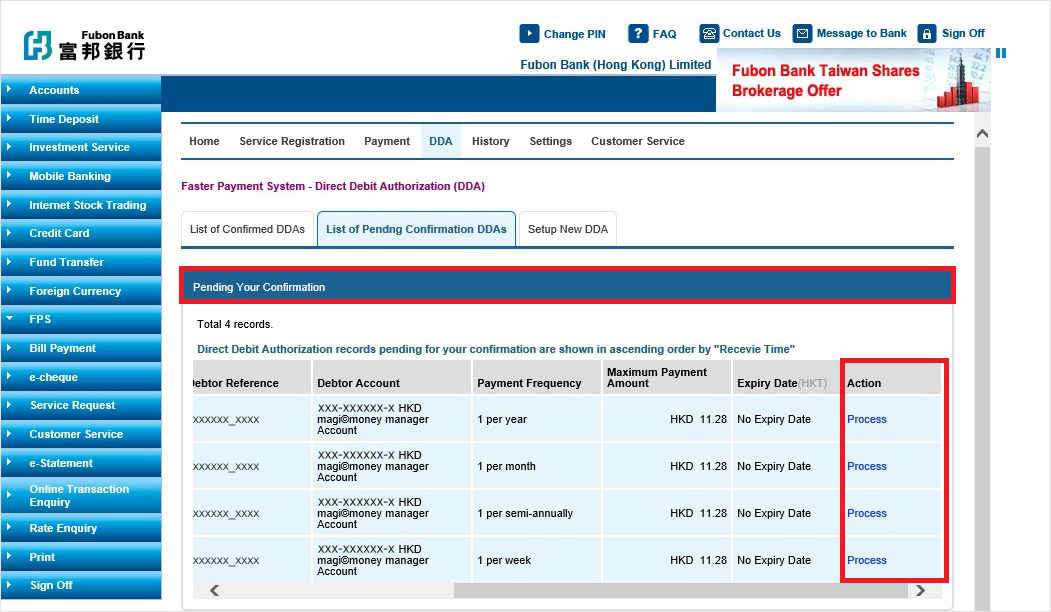Expand Internet Stock Trading menu
1051x612 pixels.
(x=80, y=204)
